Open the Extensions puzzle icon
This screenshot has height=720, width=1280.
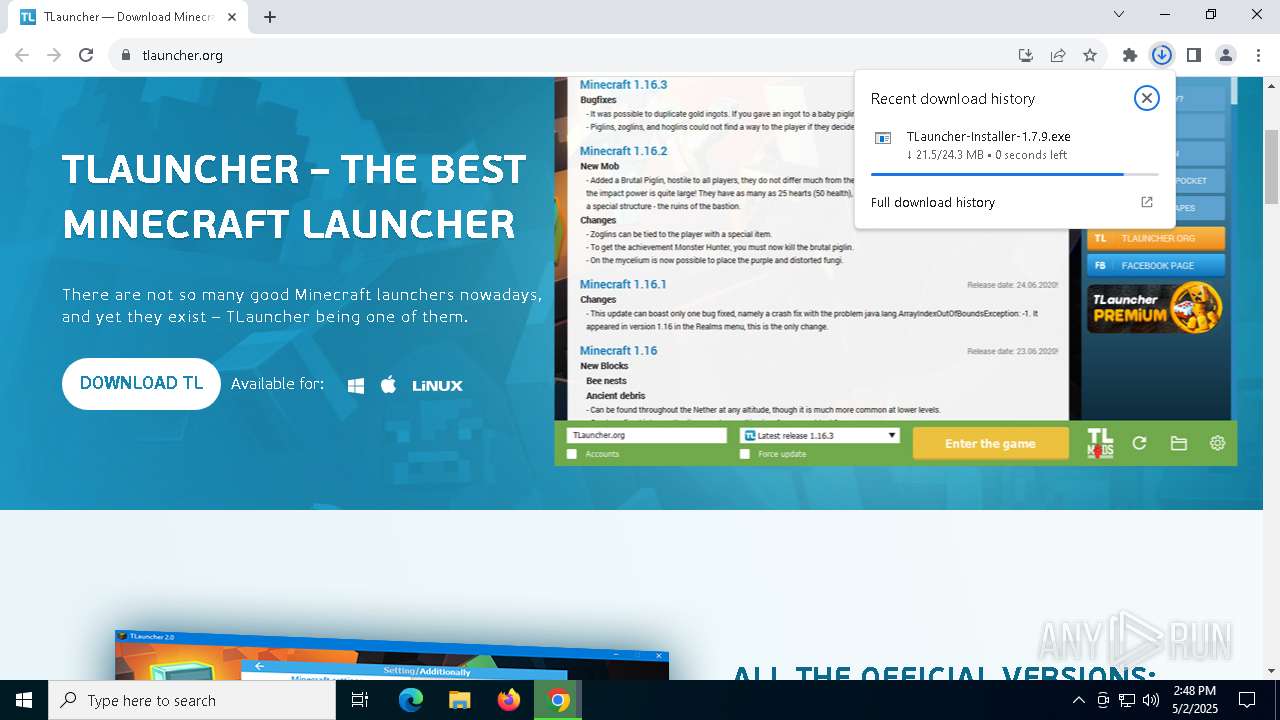coord(1130,55)
